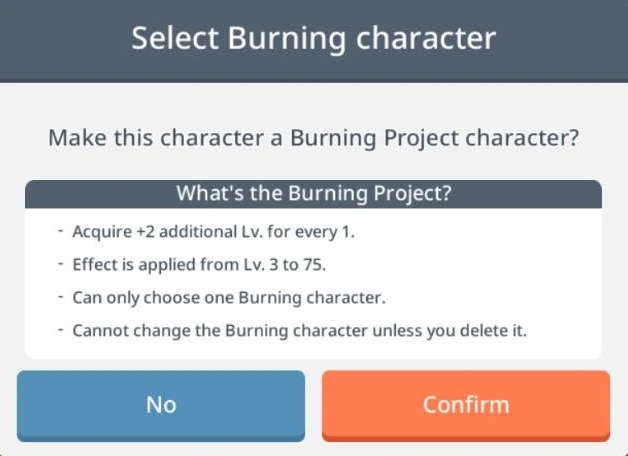This screenshot has width=628, height=456.
Task: Select the "What's the Burning Project?" header
Action: coord(313,194)
